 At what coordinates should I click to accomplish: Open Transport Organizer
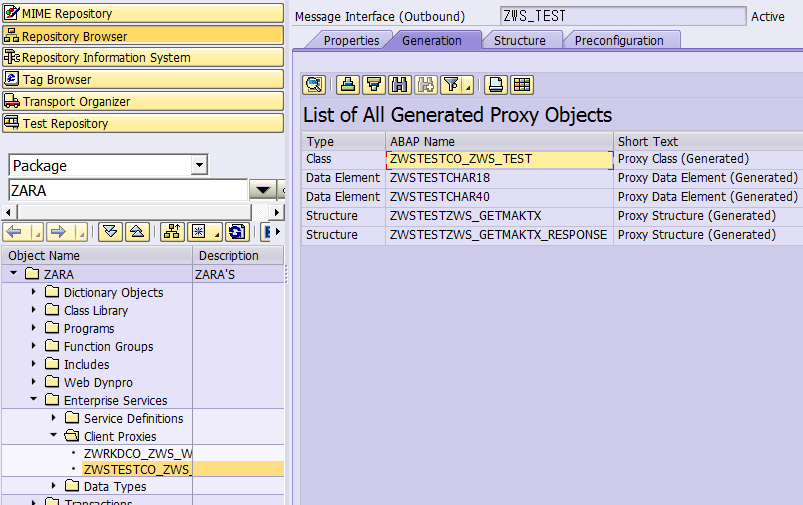click(143, 101)
